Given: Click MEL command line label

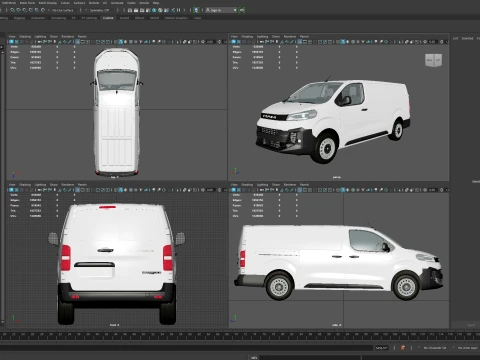Looking at the screenshot, I should point(254,358).
